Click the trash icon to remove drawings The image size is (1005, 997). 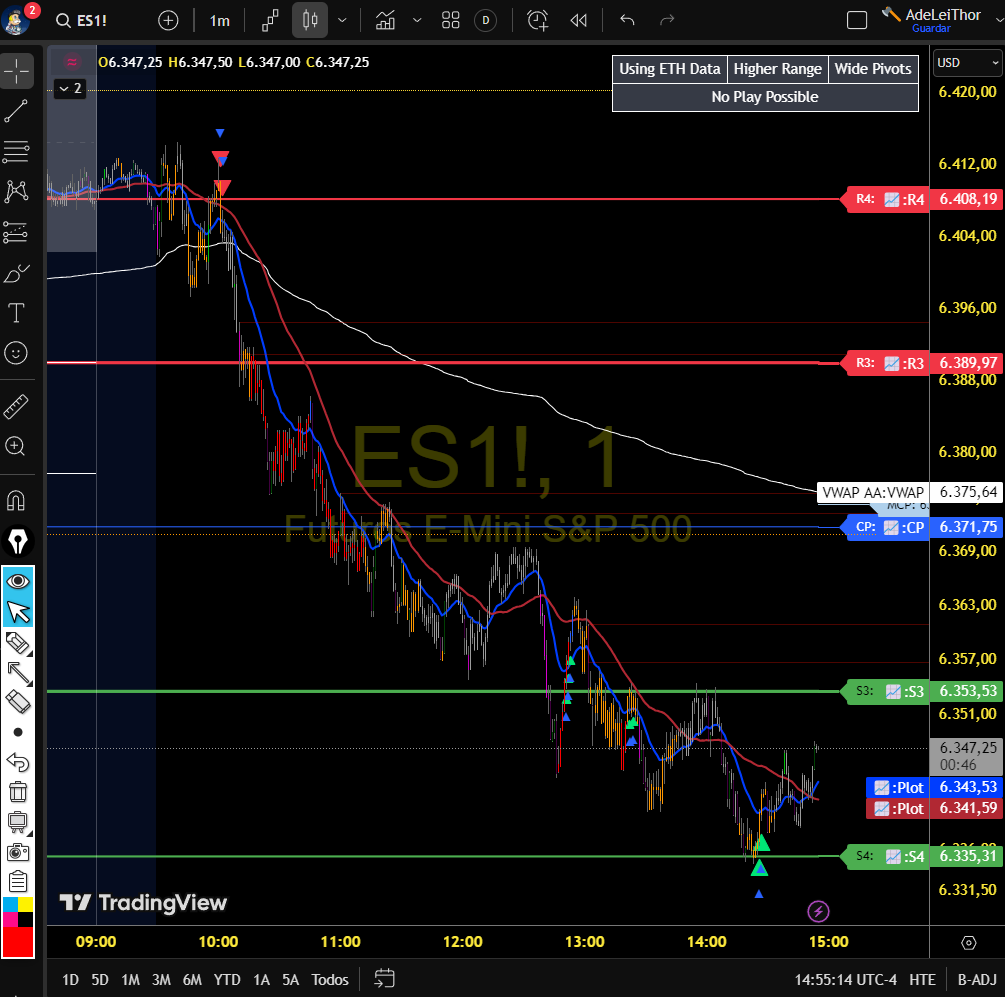pyautogui.click(x=18, y=791)
